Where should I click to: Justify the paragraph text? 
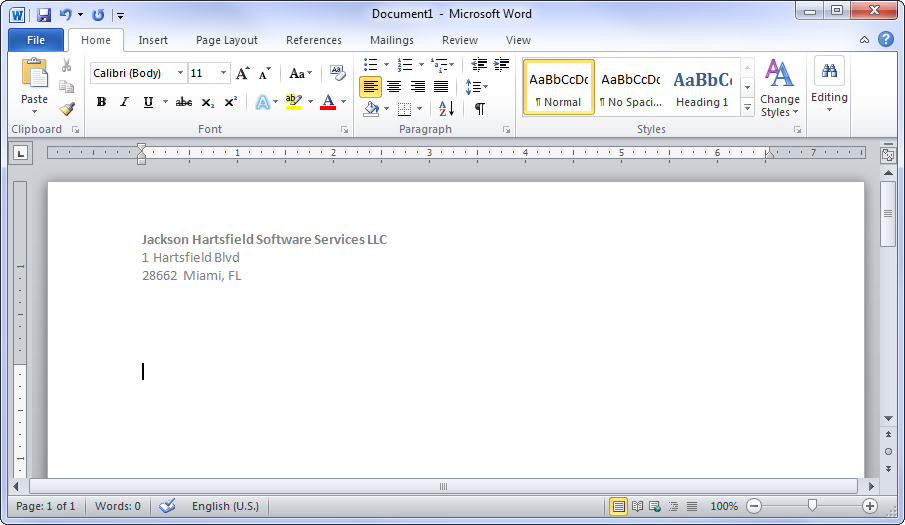coord(441,87)
